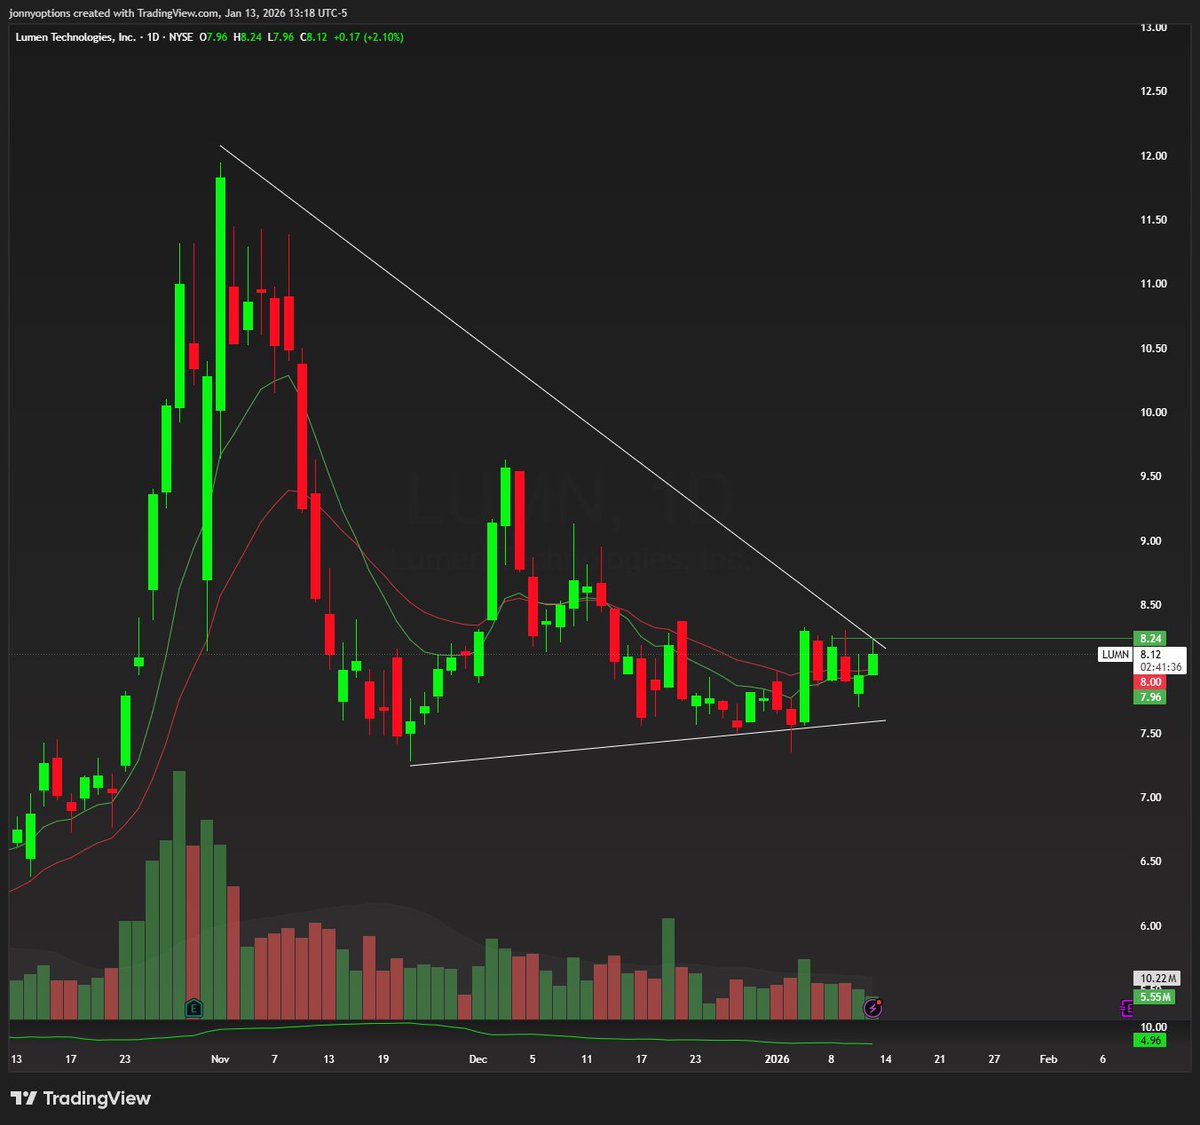
Task: Click the Lumen Technologies, Inc. symbol title
Action: pyautogui.click(x=75, y=37)
